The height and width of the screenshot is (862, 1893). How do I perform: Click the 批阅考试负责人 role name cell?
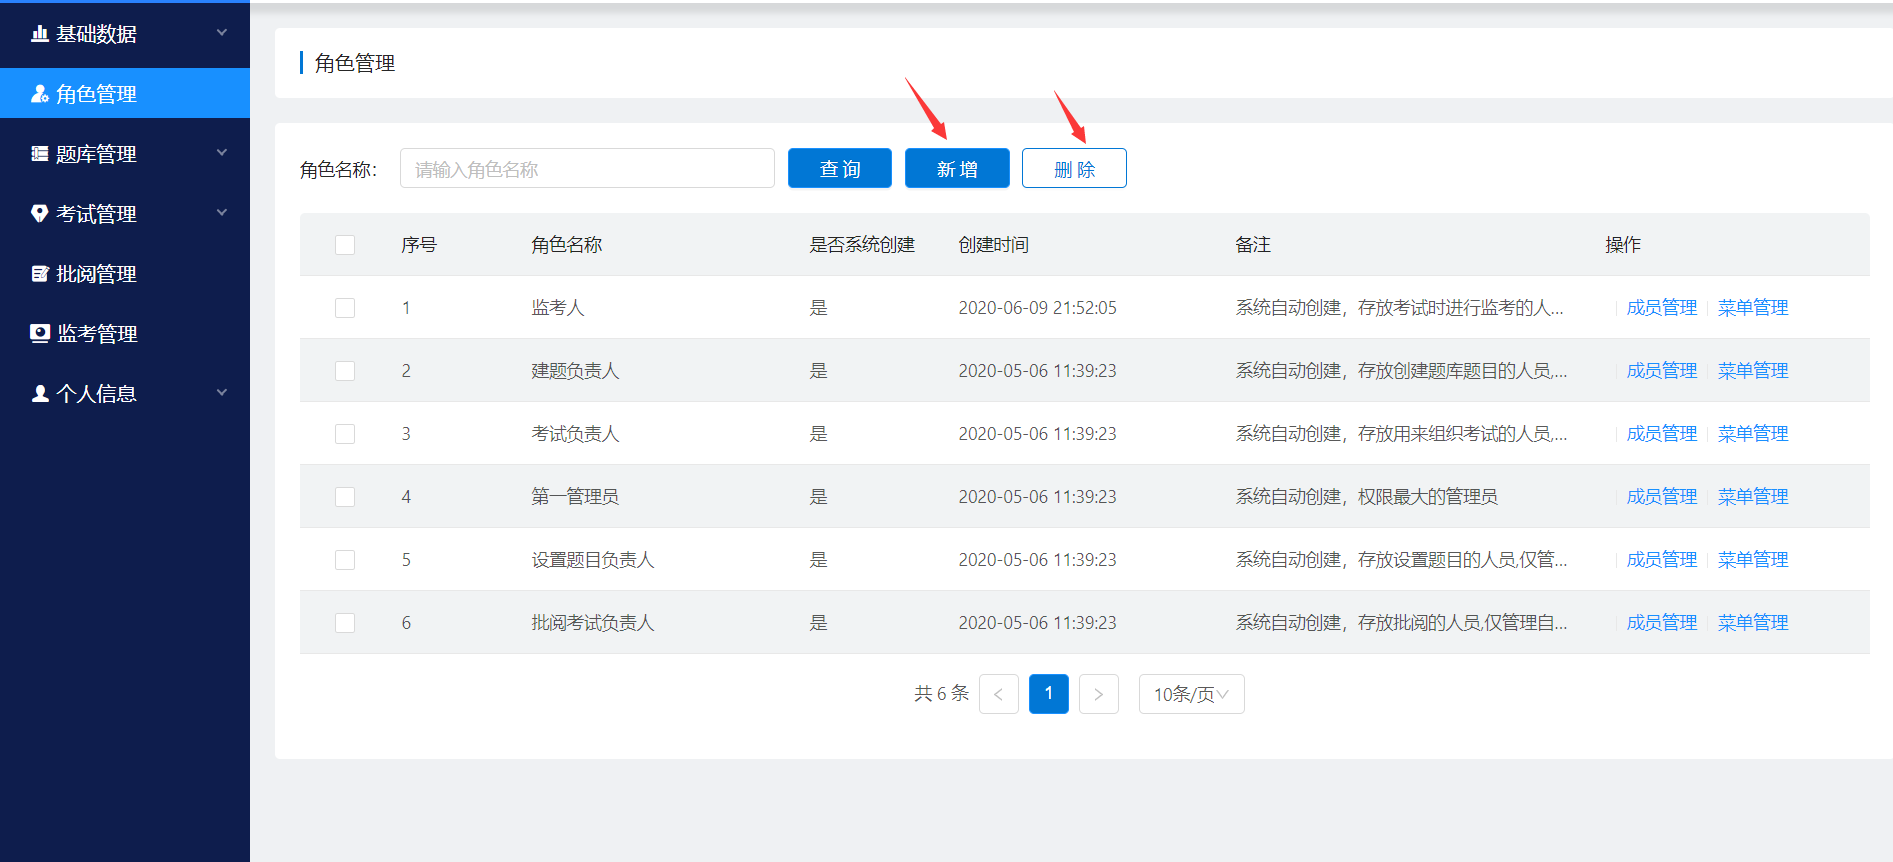pyautogui.click(x=593, y=623)
